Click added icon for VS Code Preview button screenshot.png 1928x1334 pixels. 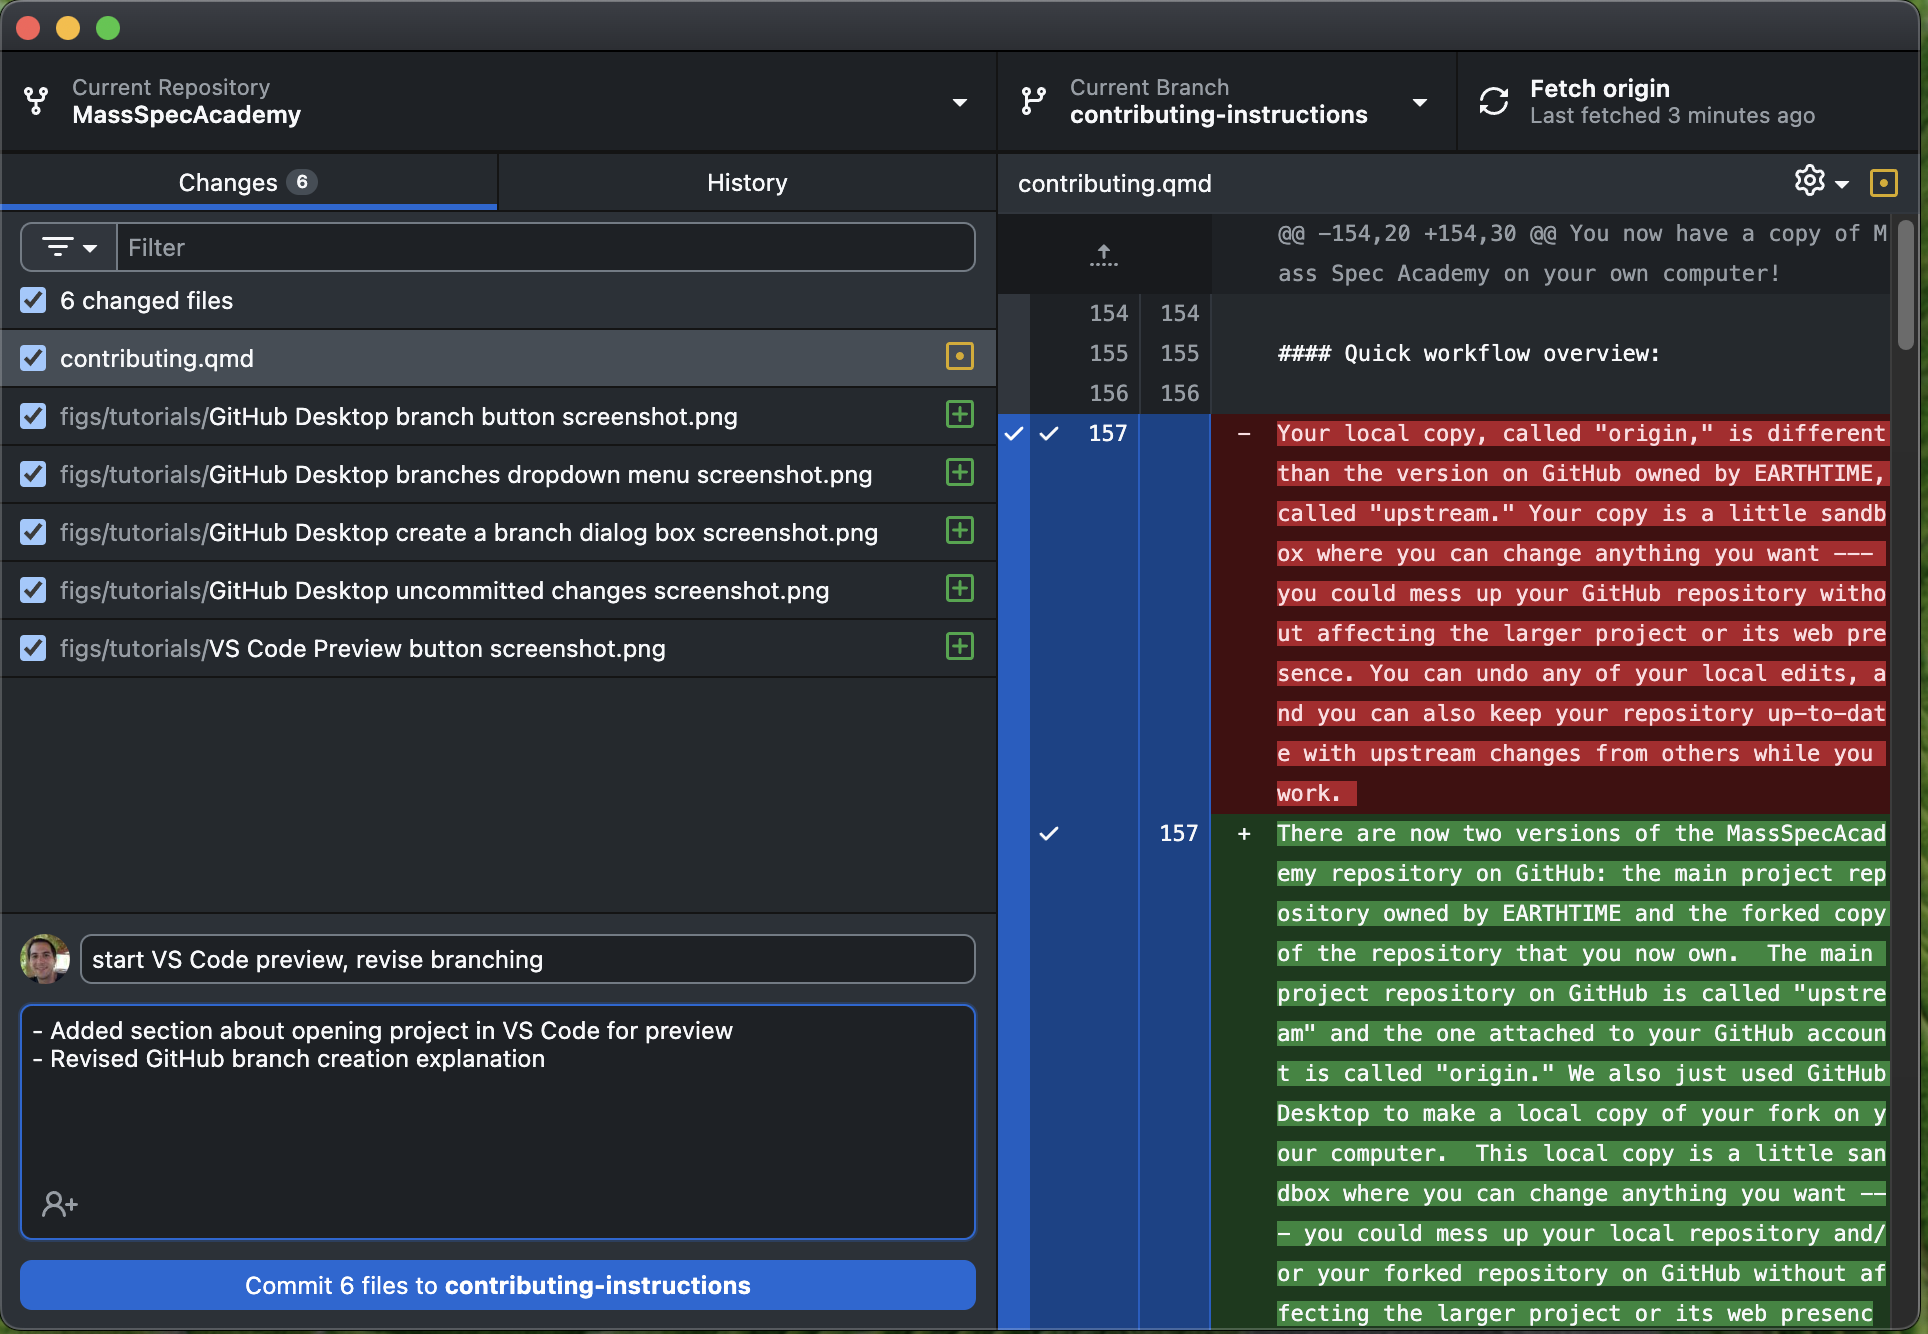point(960,646)
